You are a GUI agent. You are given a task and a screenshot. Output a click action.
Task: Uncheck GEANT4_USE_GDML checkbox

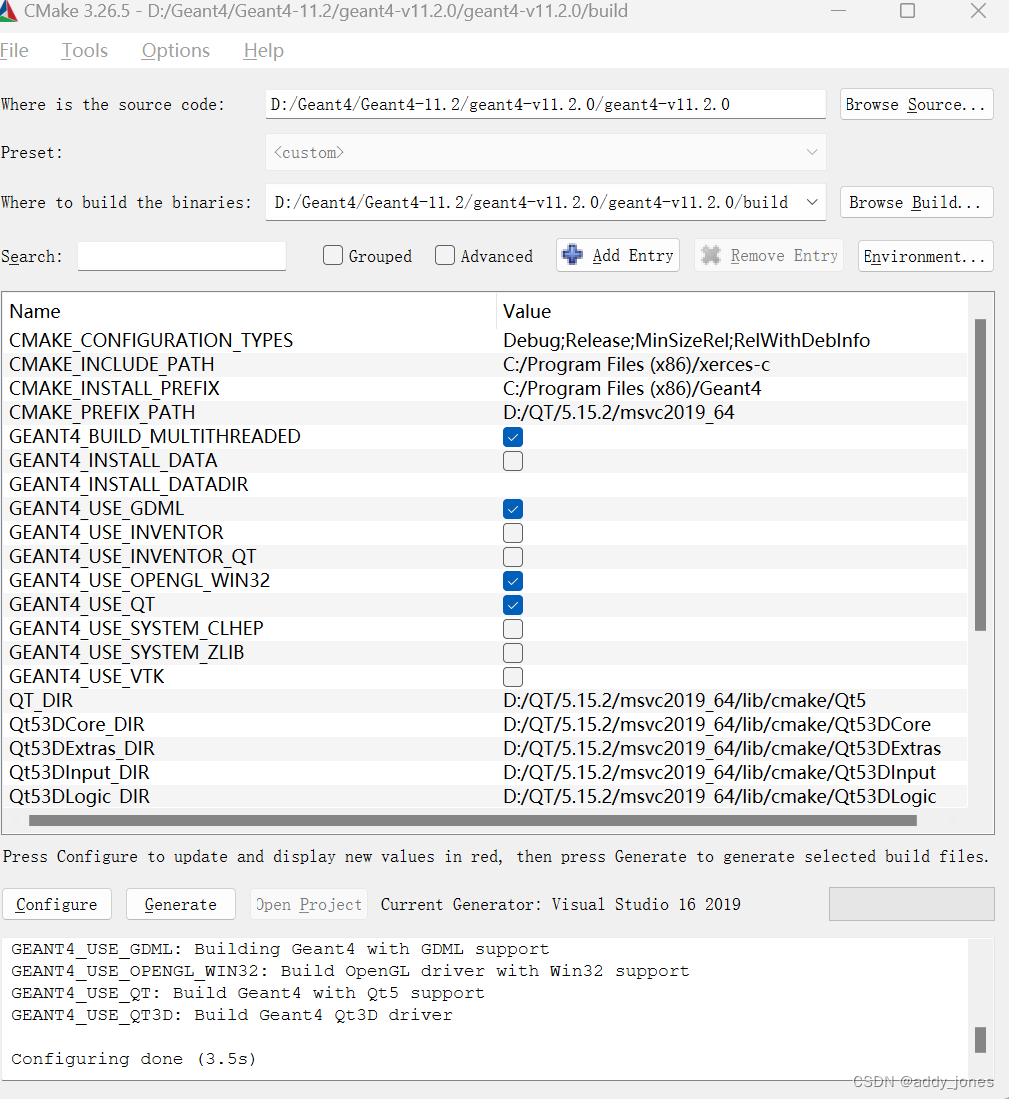(513, 509)
